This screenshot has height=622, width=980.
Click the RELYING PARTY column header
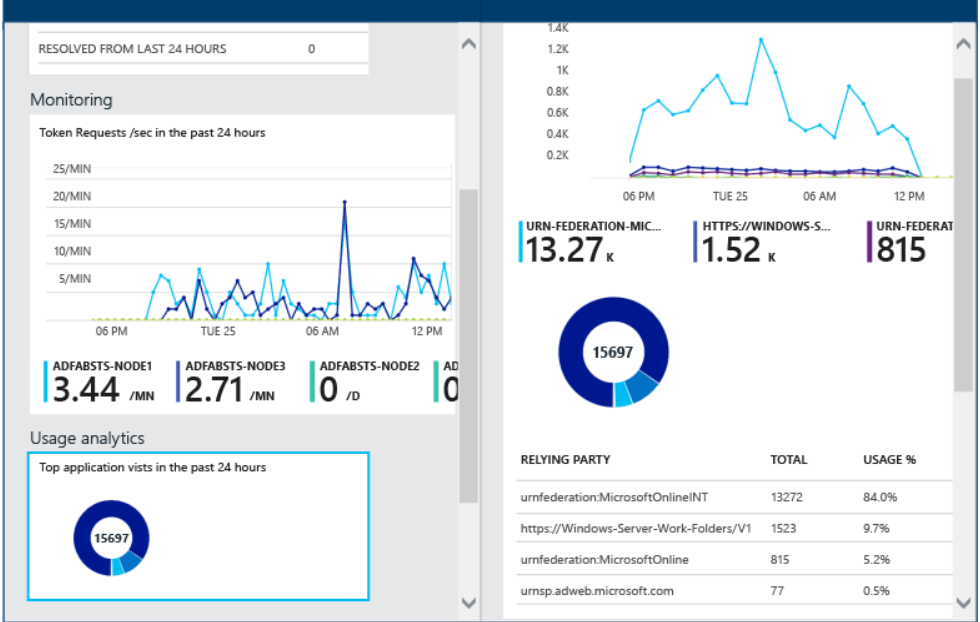coord(565,460)
